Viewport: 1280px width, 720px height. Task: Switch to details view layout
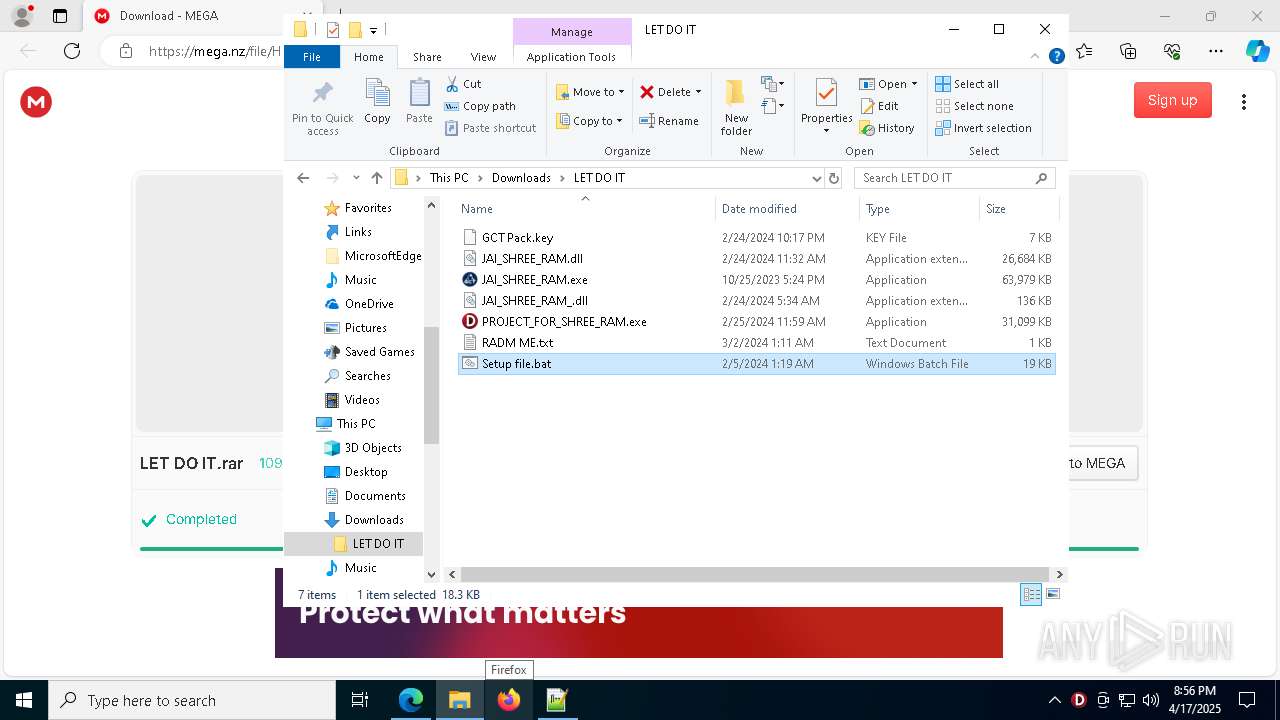[x=1031, y=594]
